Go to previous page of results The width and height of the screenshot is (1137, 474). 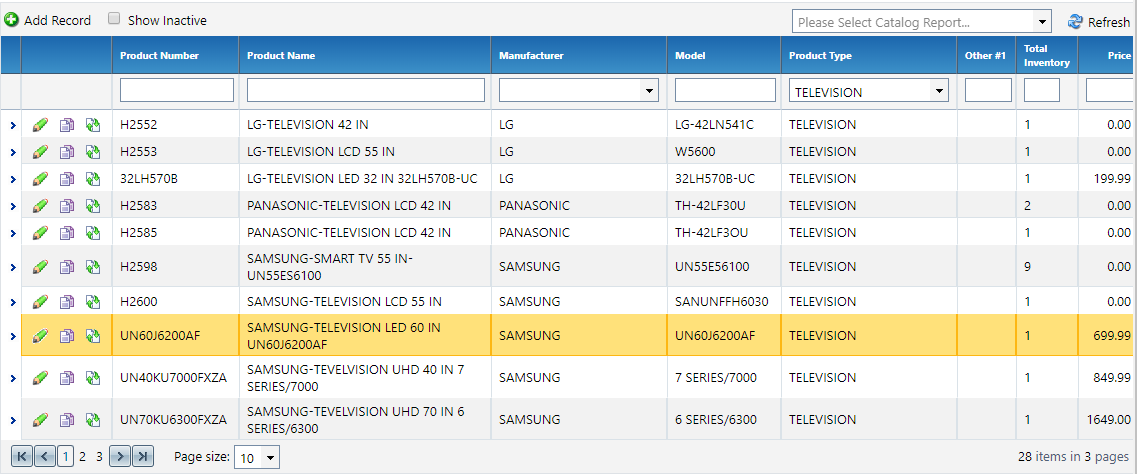[44, 457]
